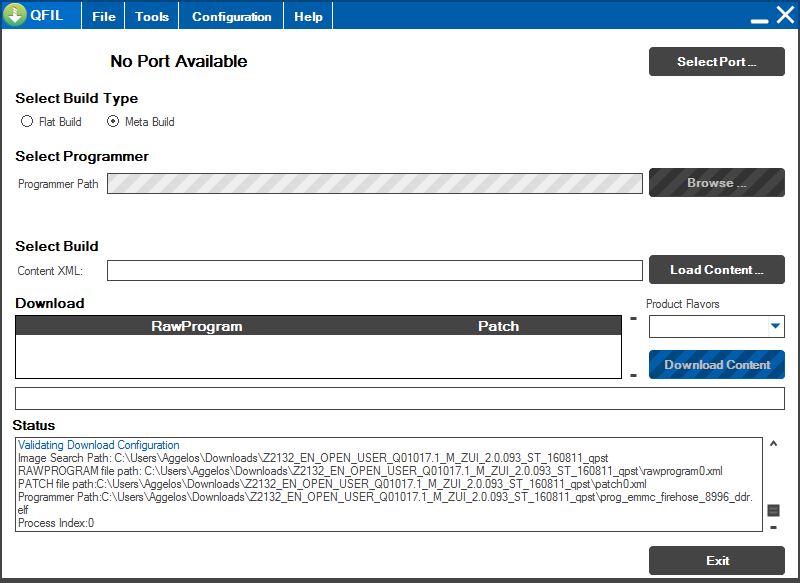Click the Exit button
800x583 pixels.
[x=716, y=561]
